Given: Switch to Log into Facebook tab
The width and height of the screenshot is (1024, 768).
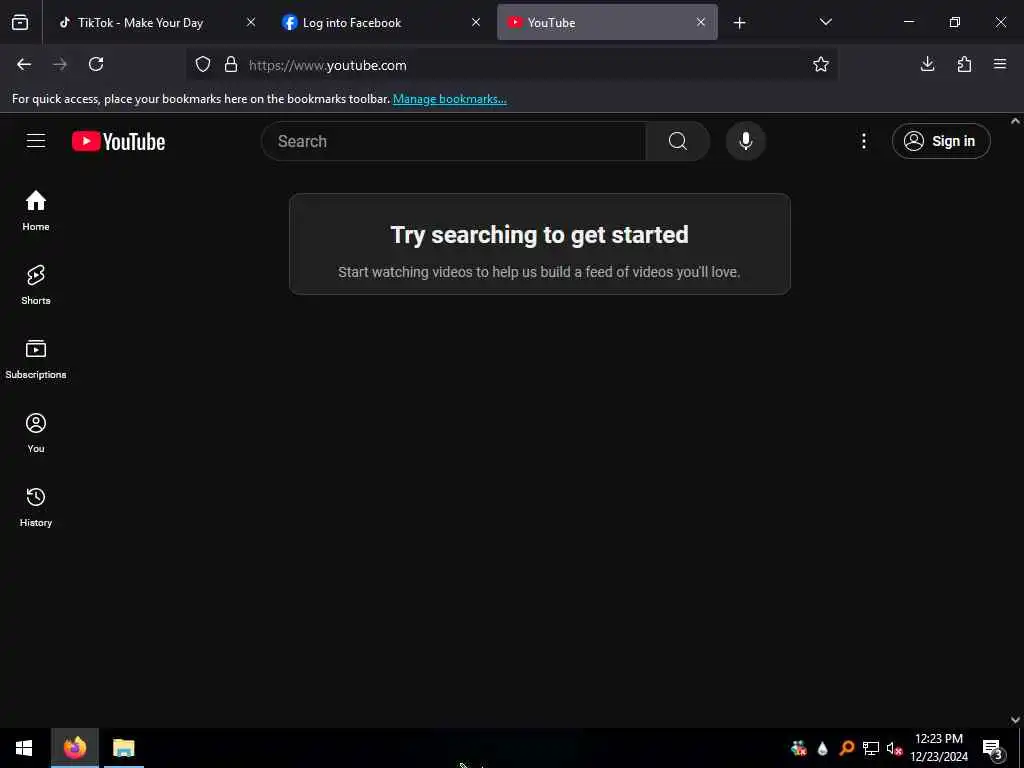Looking at the screenshot, I should 351,23.
